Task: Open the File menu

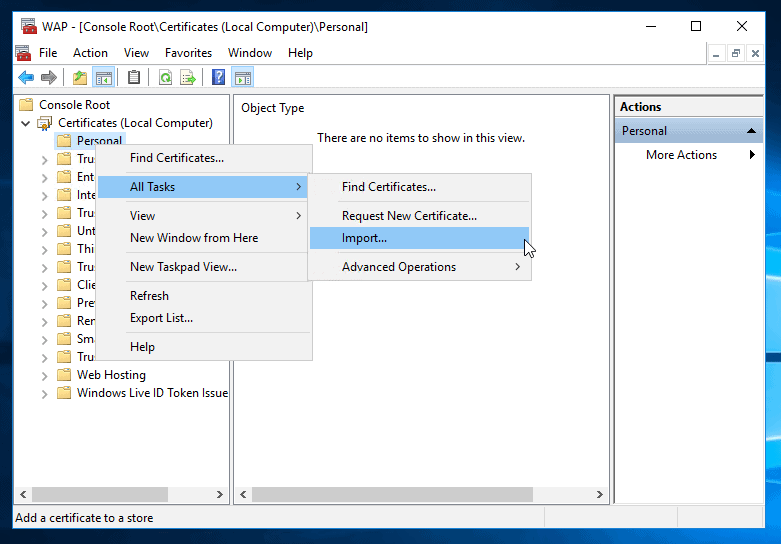Action: [48, 53]
